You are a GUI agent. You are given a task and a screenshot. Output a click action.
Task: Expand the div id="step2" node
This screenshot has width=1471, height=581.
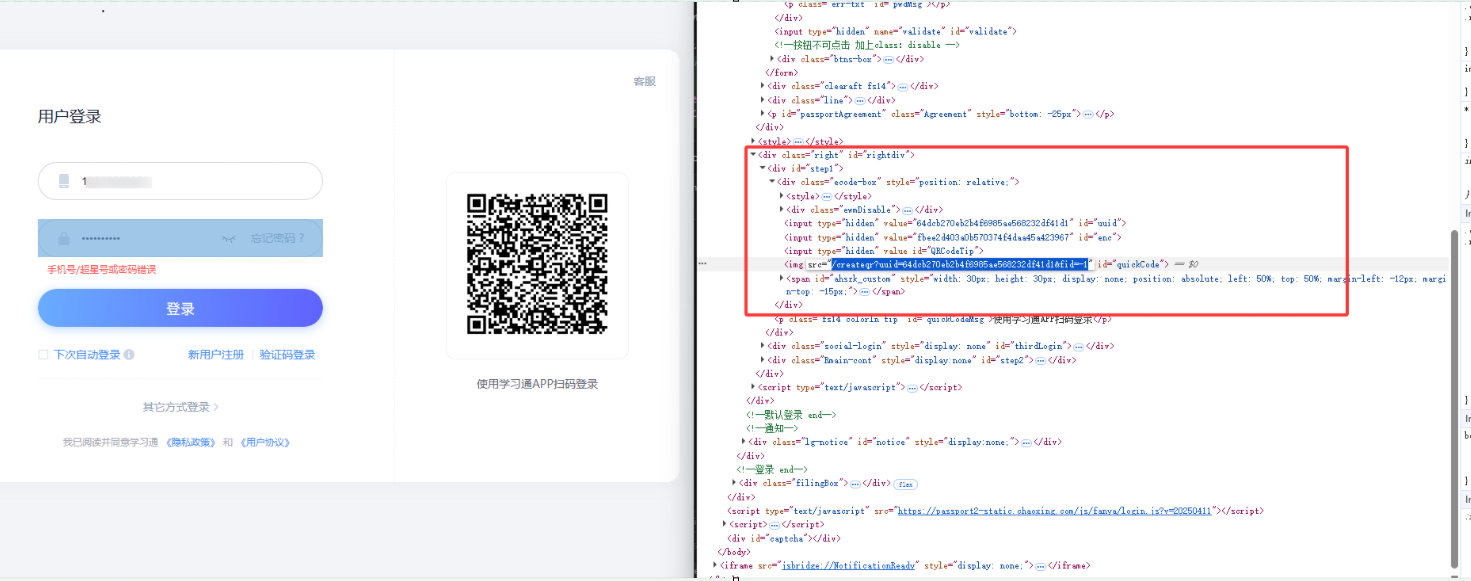(764, 360)
